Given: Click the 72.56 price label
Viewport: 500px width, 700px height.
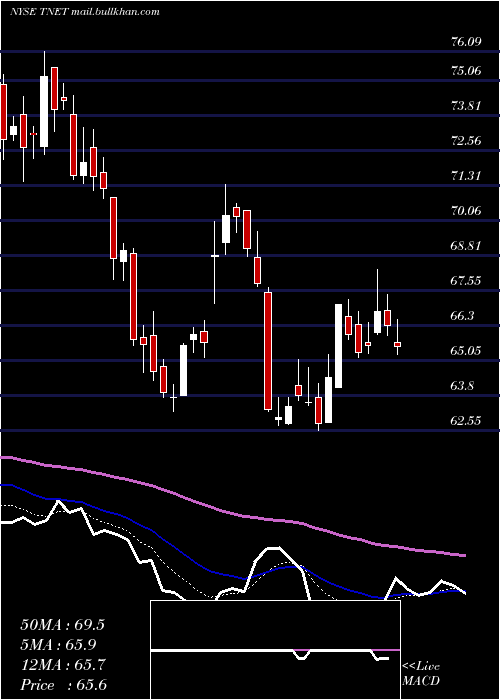Looking at the screenshot, I should (x=467, y=141).
